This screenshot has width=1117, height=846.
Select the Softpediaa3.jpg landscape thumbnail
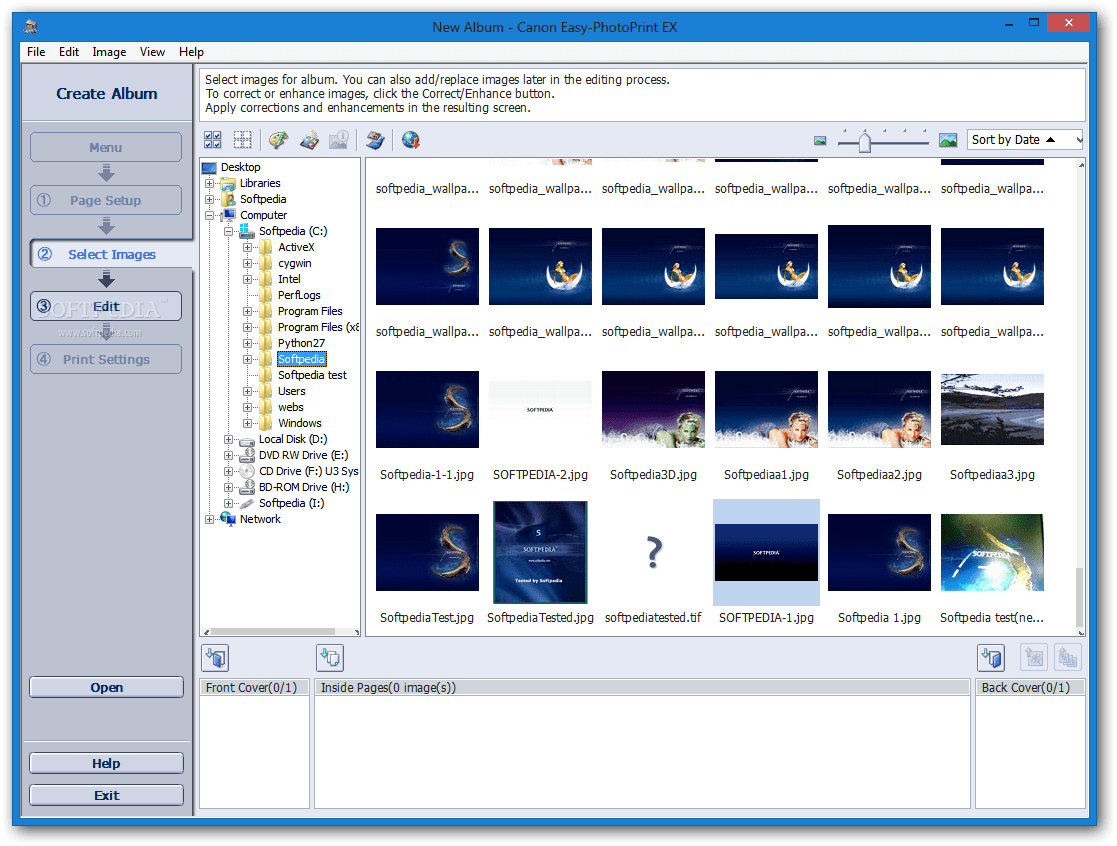pyautogui.click(x=992, y=409)
